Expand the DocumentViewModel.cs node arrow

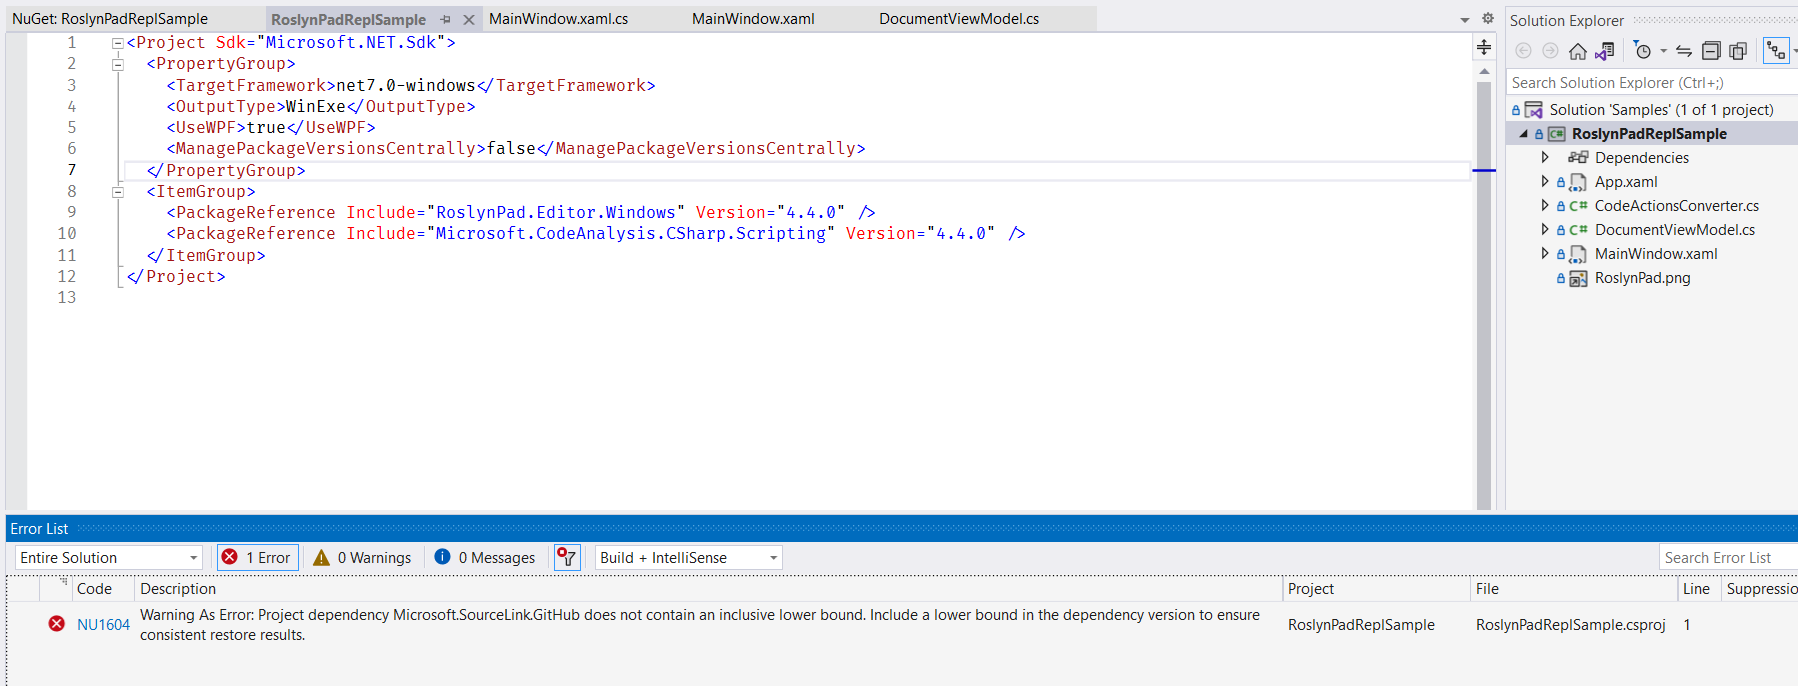[1545, 229]
